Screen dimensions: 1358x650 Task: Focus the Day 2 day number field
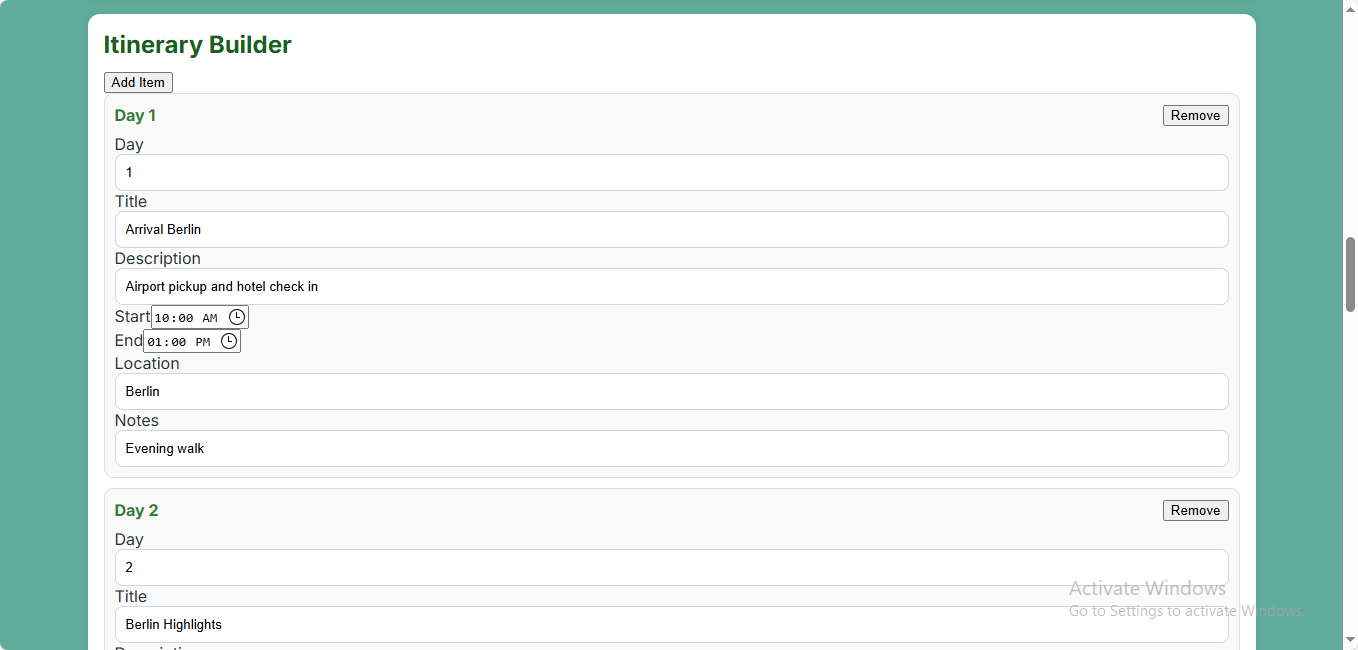pos(671,567)
